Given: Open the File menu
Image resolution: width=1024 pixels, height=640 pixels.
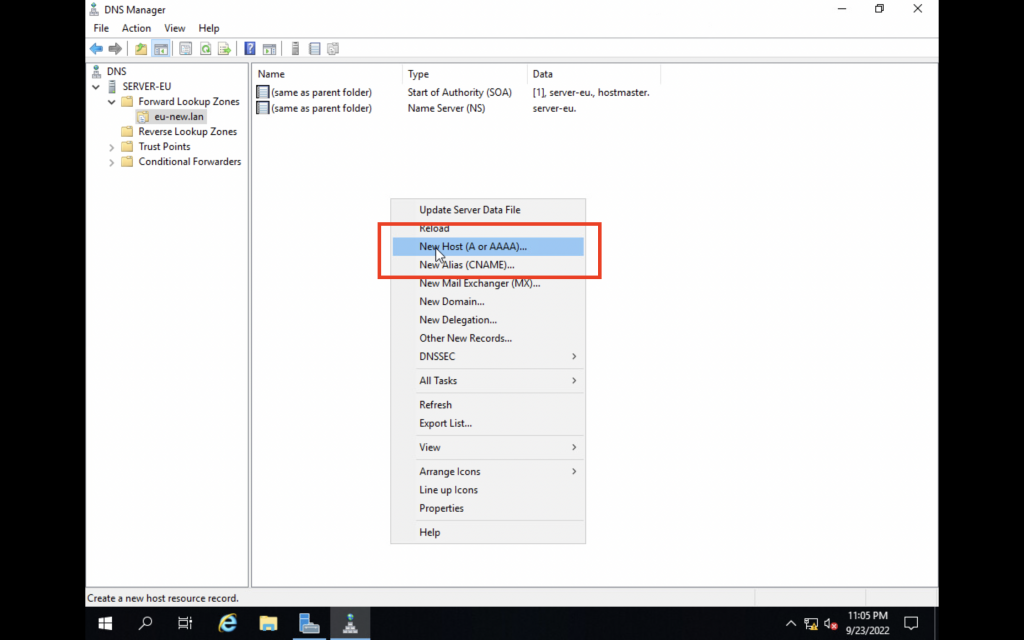Looking at the screenshot, I should click(101, 28).
